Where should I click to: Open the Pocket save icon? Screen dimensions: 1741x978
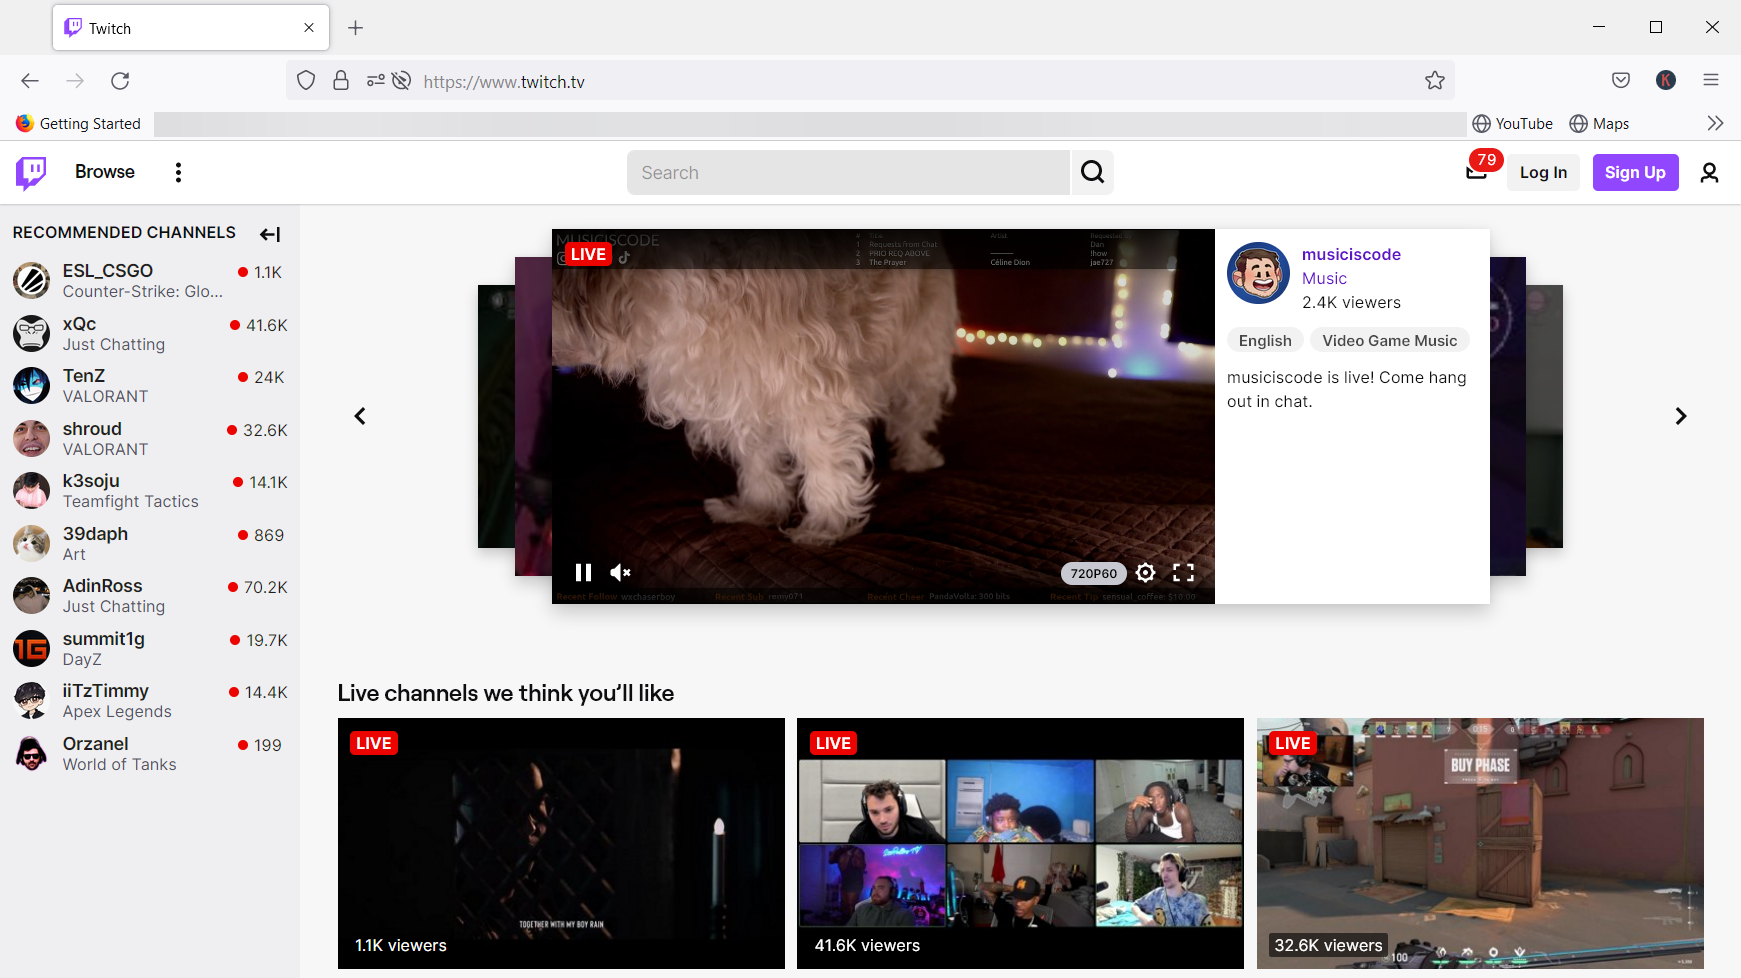(x=1621, y=80)
